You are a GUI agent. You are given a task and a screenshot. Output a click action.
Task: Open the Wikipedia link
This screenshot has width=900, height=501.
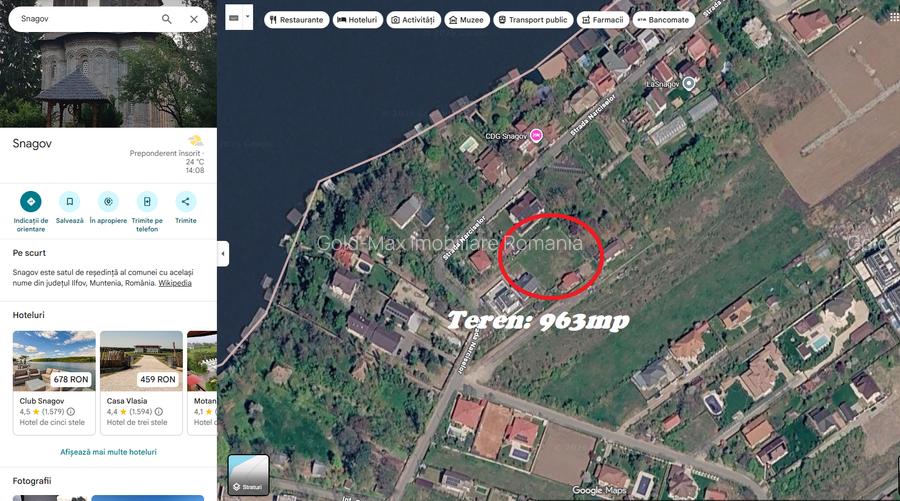(175, 283)
